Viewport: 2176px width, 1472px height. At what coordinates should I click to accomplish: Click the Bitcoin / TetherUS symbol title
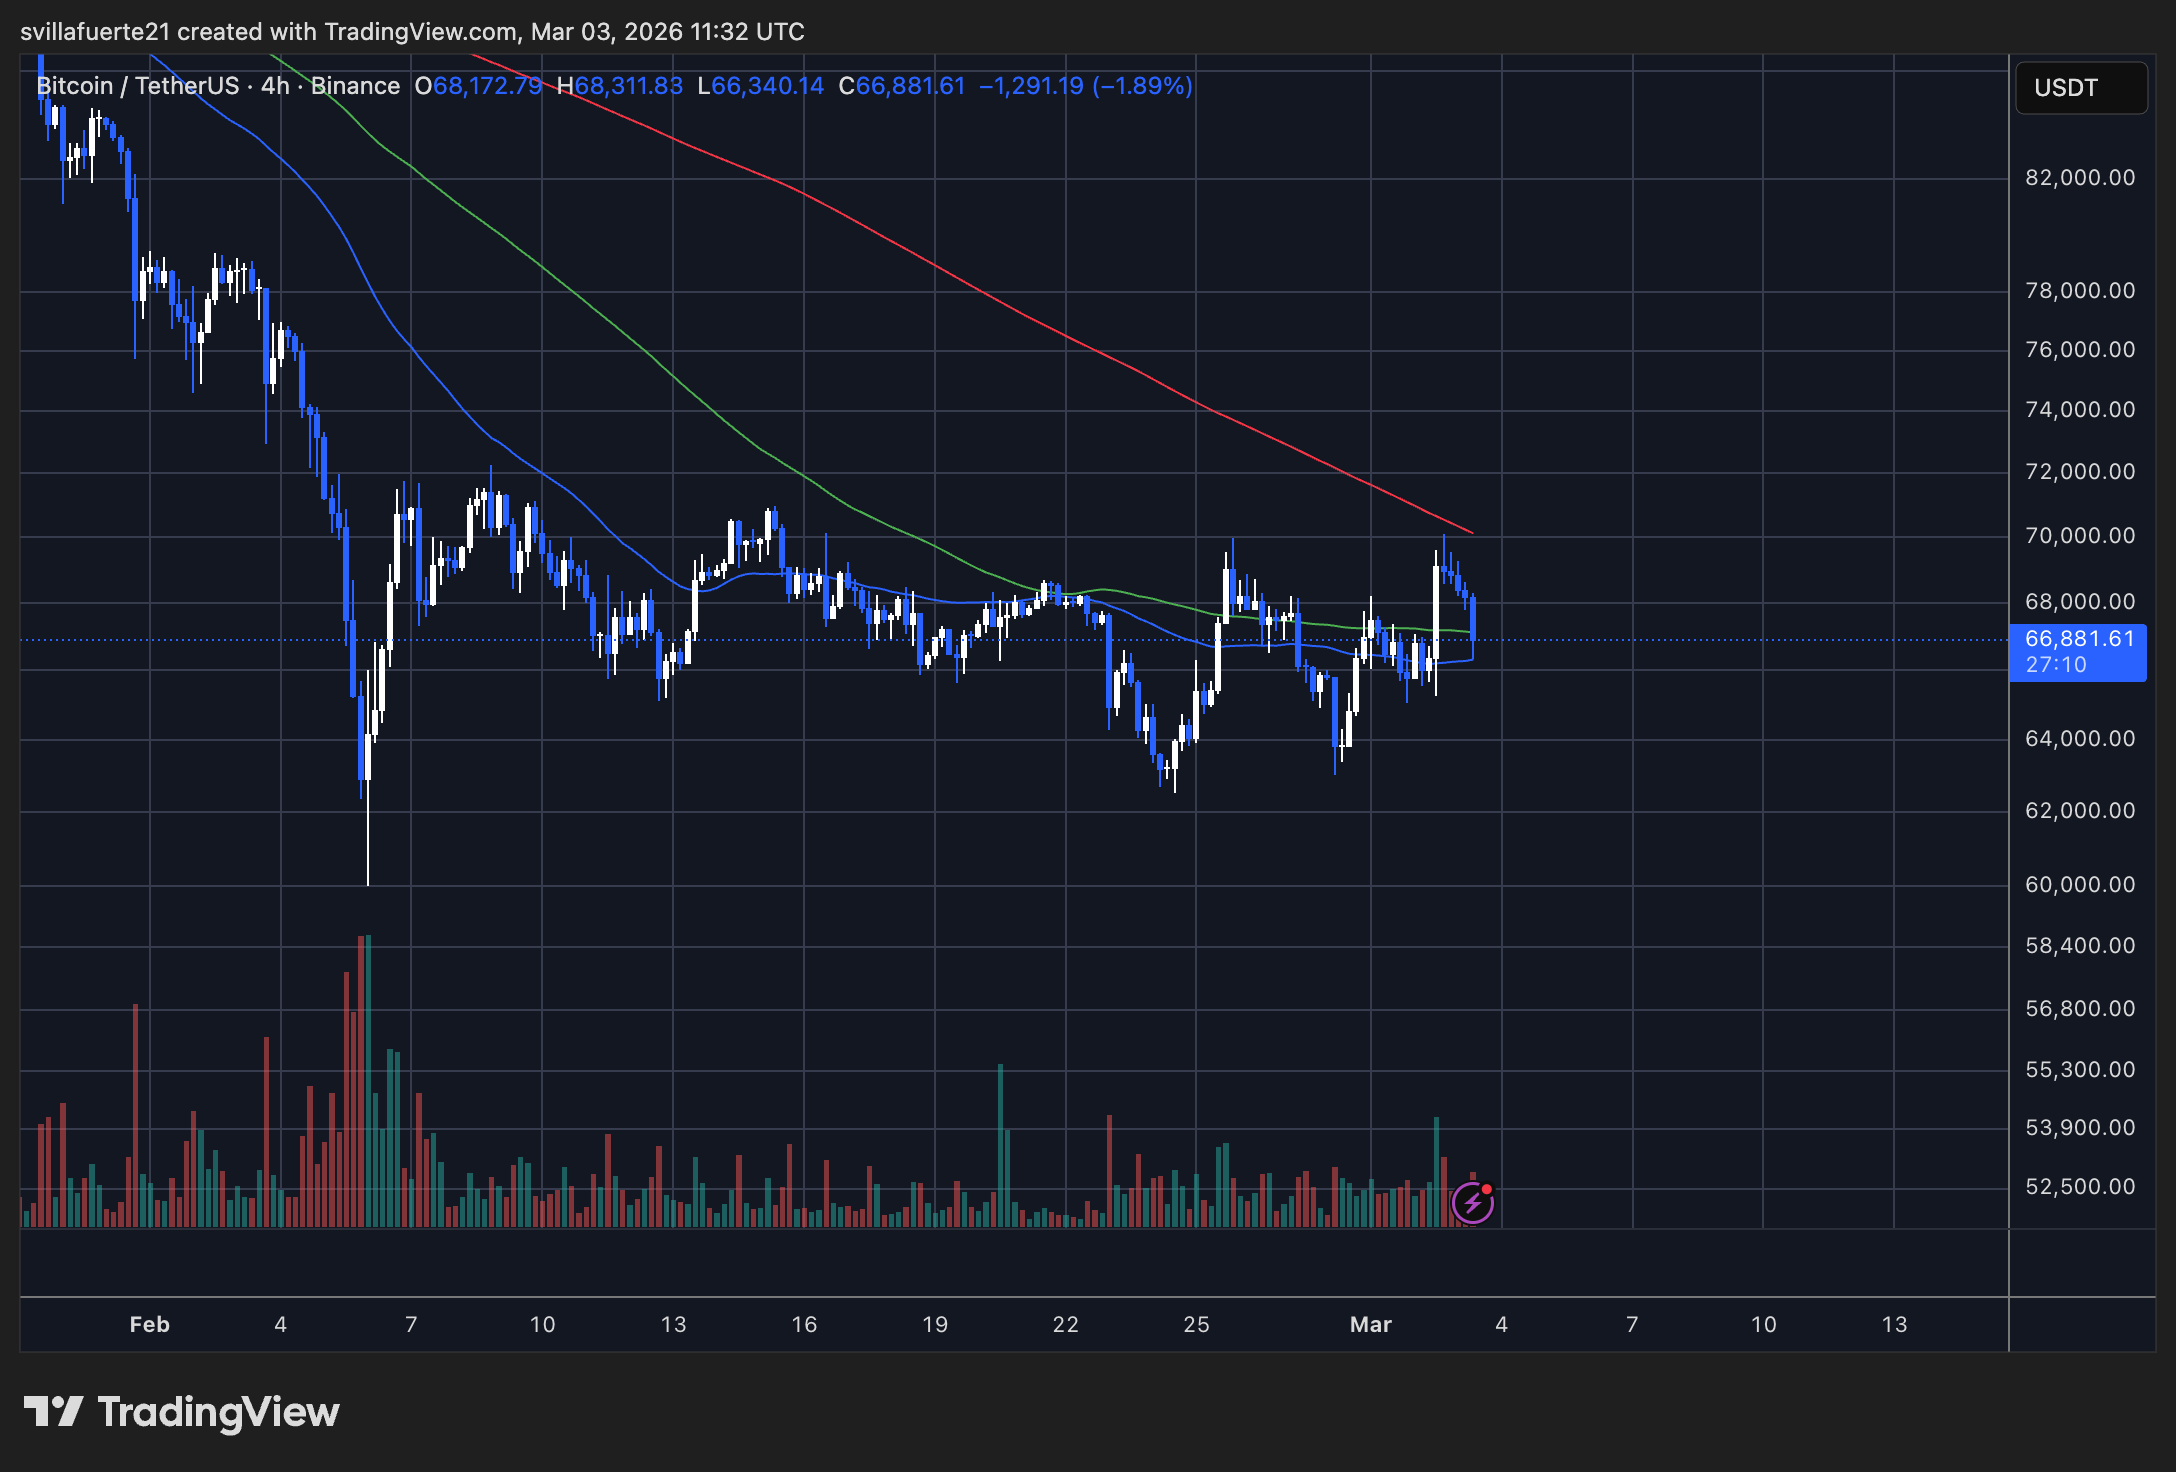pos(137,86)
